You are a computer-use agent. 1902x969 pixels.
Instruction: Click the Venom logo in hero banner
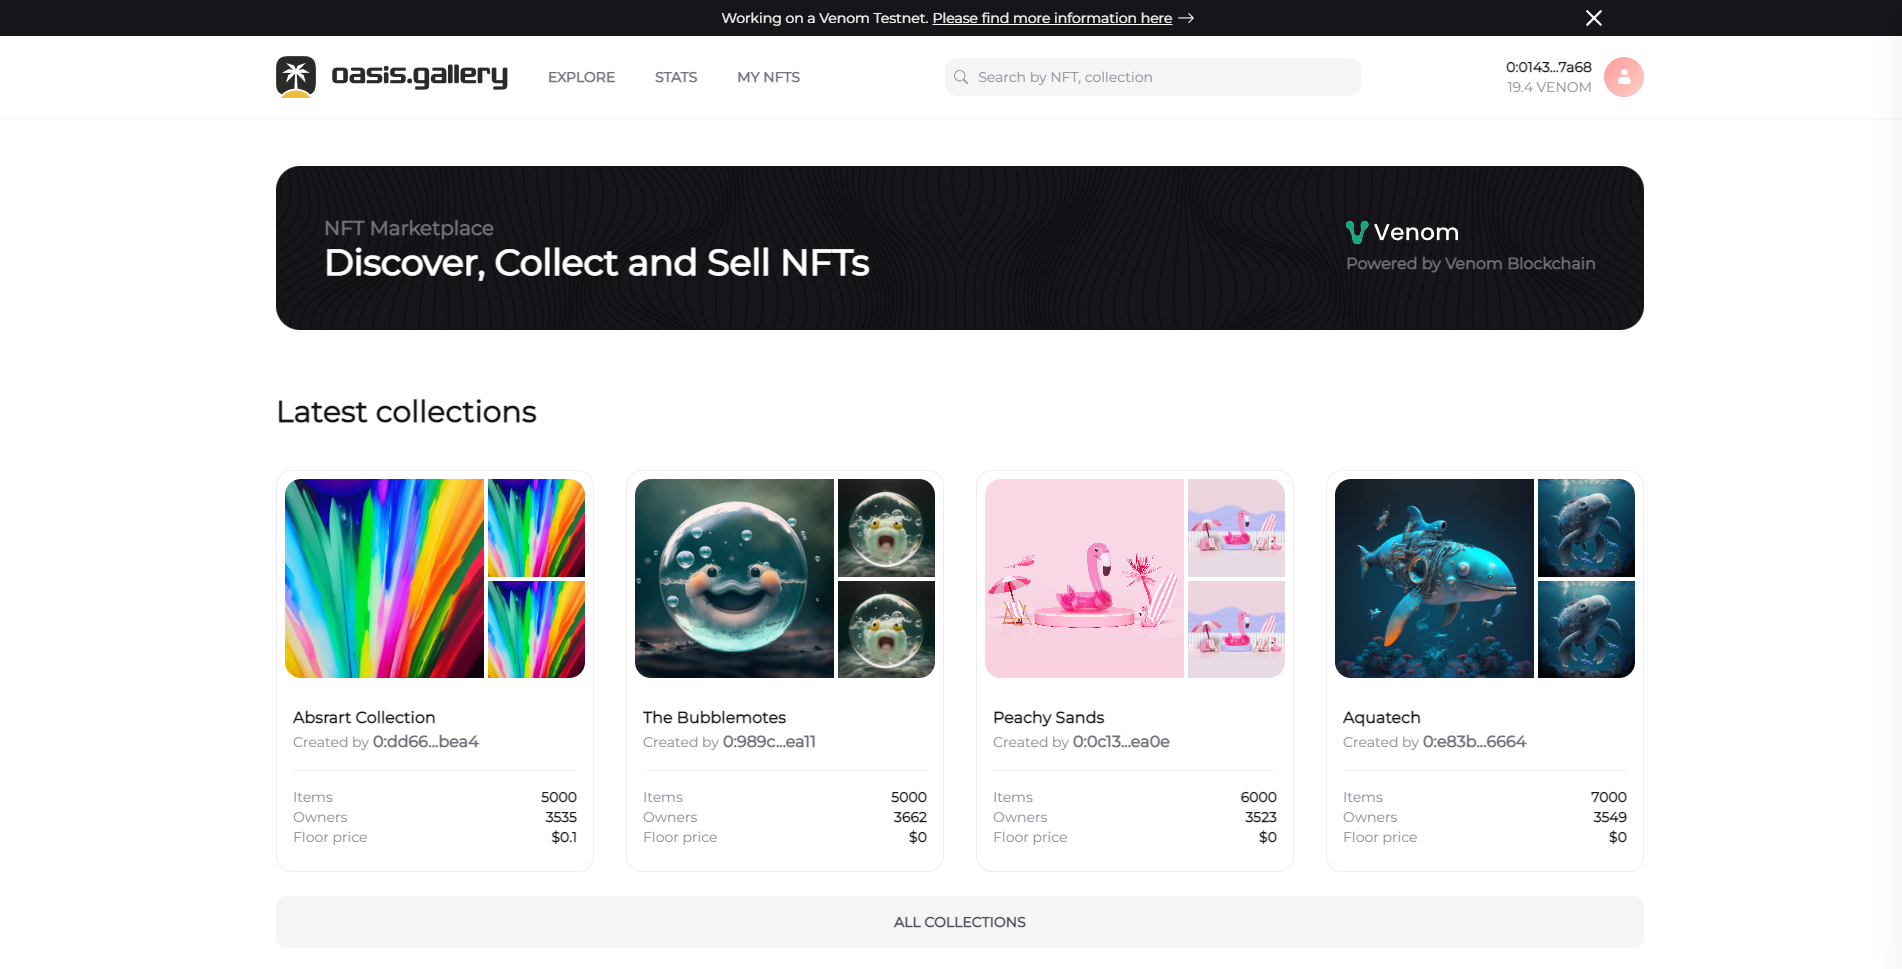pos(1356,232)
